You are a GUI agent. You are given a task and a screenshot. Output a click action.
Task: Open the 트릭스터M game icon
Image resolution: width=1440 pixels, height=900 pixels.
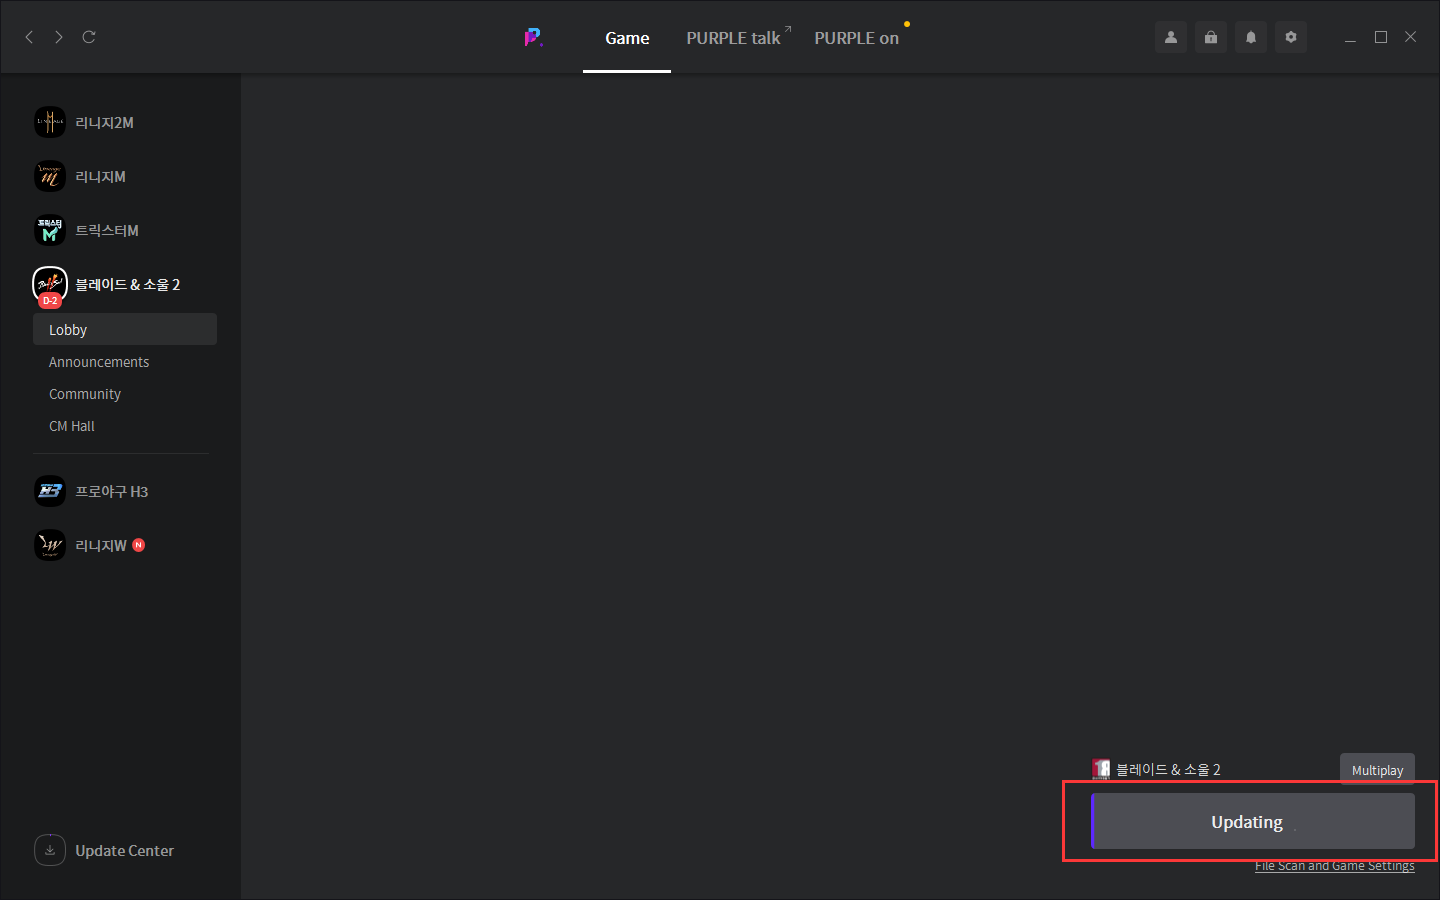[x=50, y=230]
